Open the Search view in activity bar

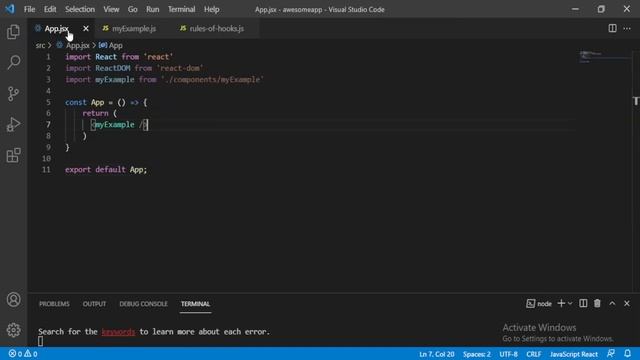point(13,62)
